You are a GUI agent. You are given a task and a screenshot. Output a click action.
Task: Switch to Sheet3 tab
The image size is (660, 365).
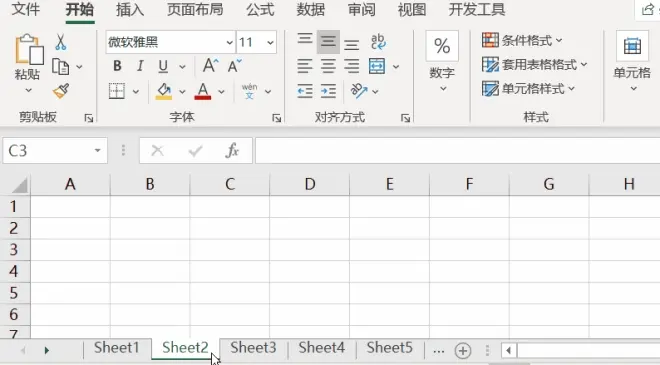(253, 348)
